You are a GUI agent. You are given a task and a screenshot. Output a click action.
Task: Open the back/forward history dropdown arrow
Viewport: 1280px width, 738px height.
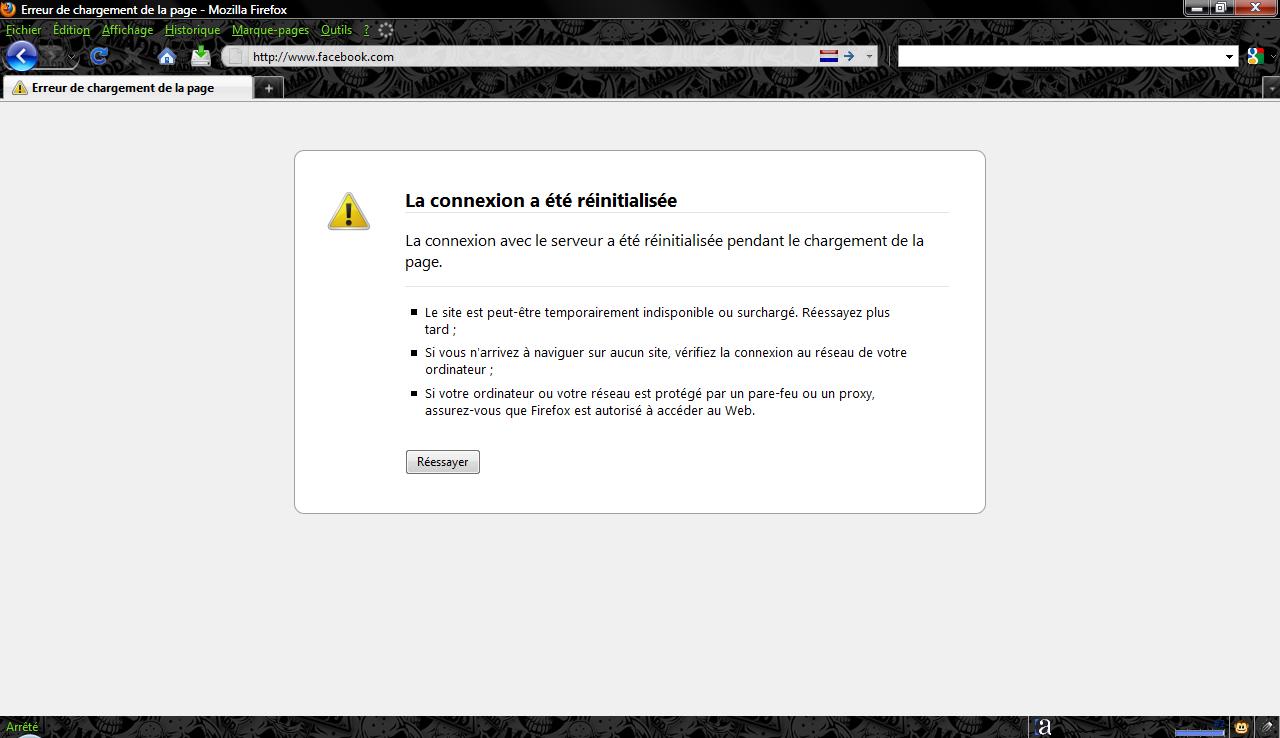pyautogui.click(x=72, y=57)
